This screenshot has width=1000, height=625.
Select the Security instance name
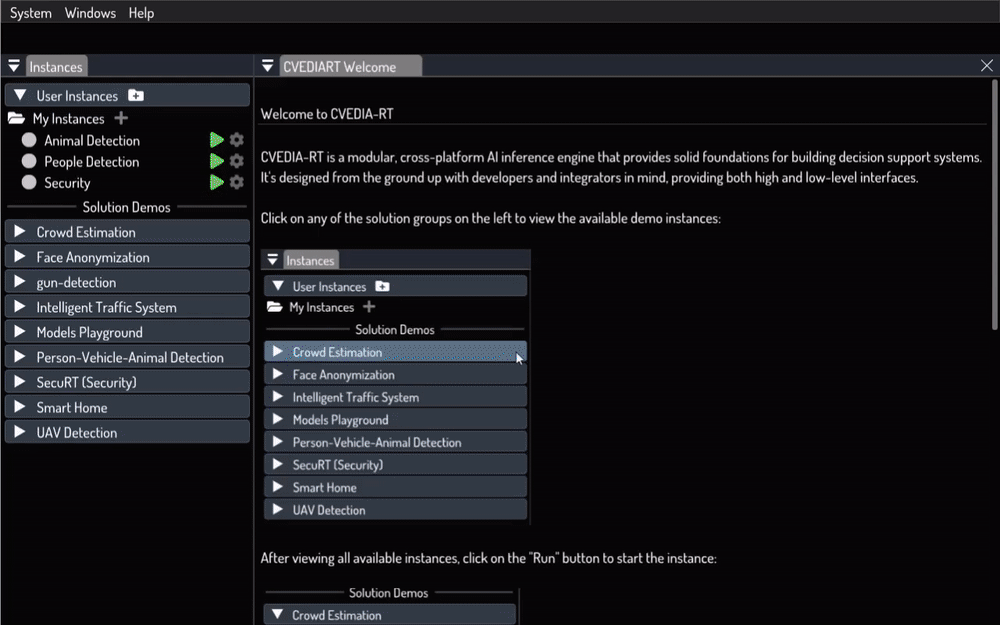[67, 183]
